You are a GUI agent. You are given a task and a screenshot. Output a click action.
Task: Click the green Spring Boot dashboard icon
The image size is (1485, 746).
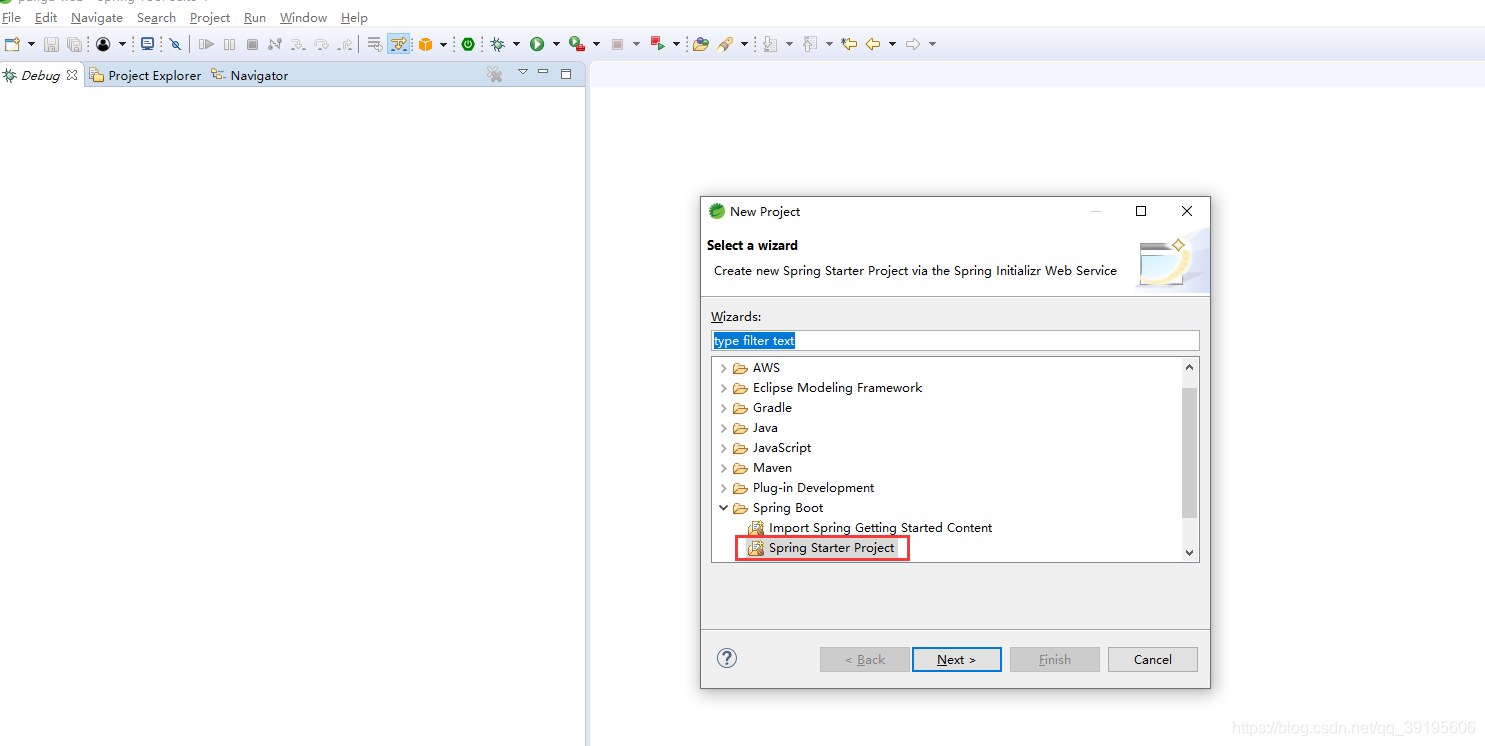pyautogui.click(x=468, y=44)
